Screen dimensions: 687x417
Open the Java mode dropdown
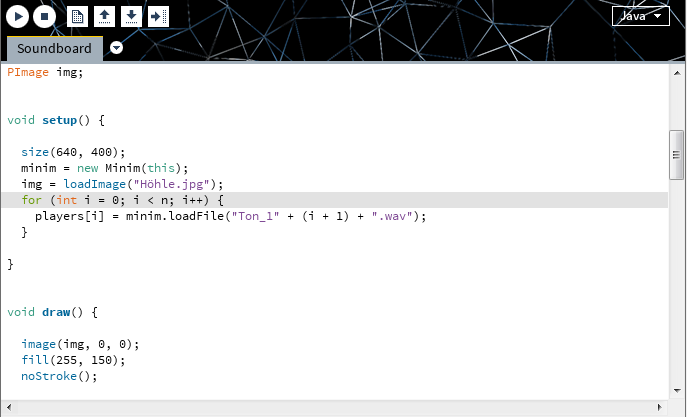pyautogui.click(x=641, y=16)
